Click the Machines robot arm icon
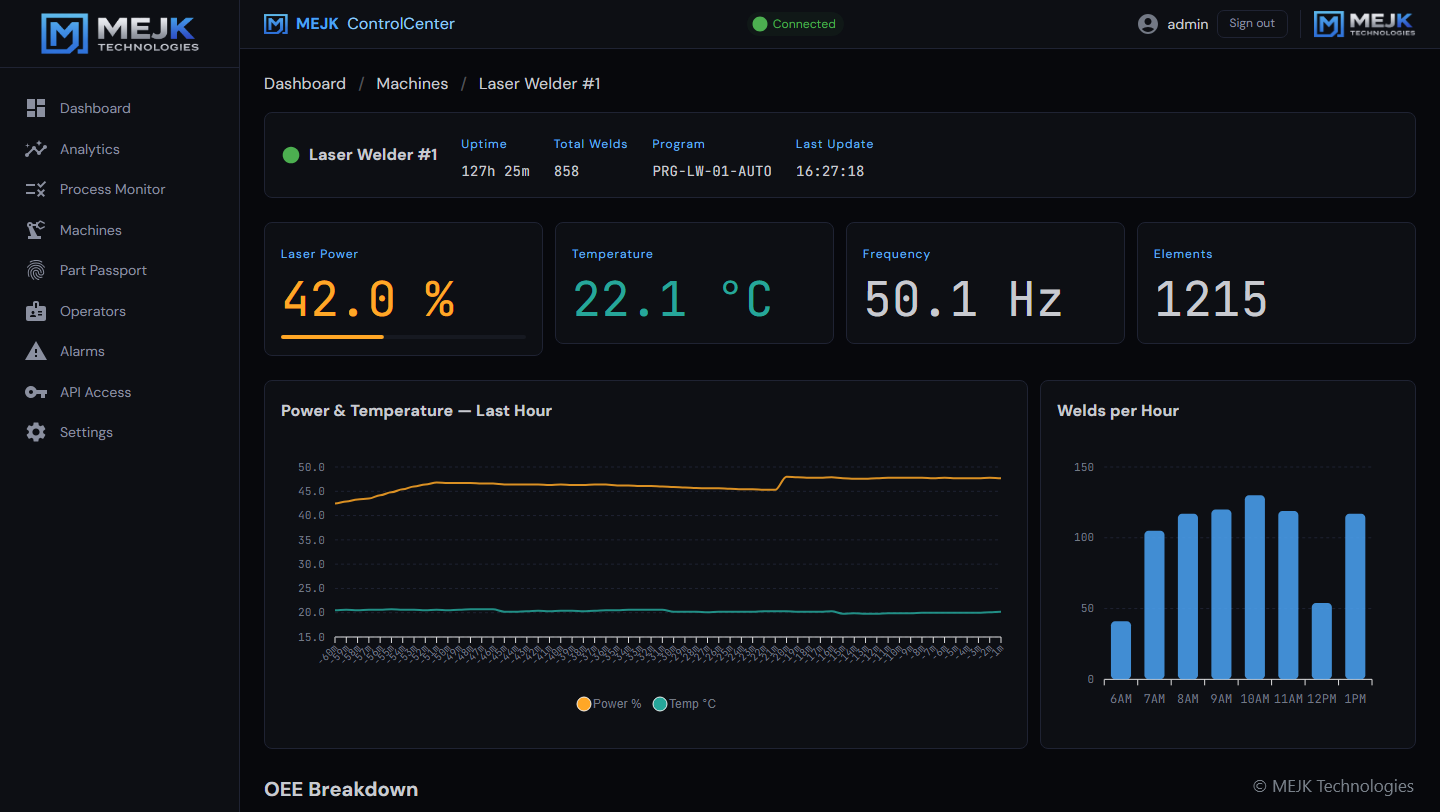 pyautogui.click(x=36, y=230)
